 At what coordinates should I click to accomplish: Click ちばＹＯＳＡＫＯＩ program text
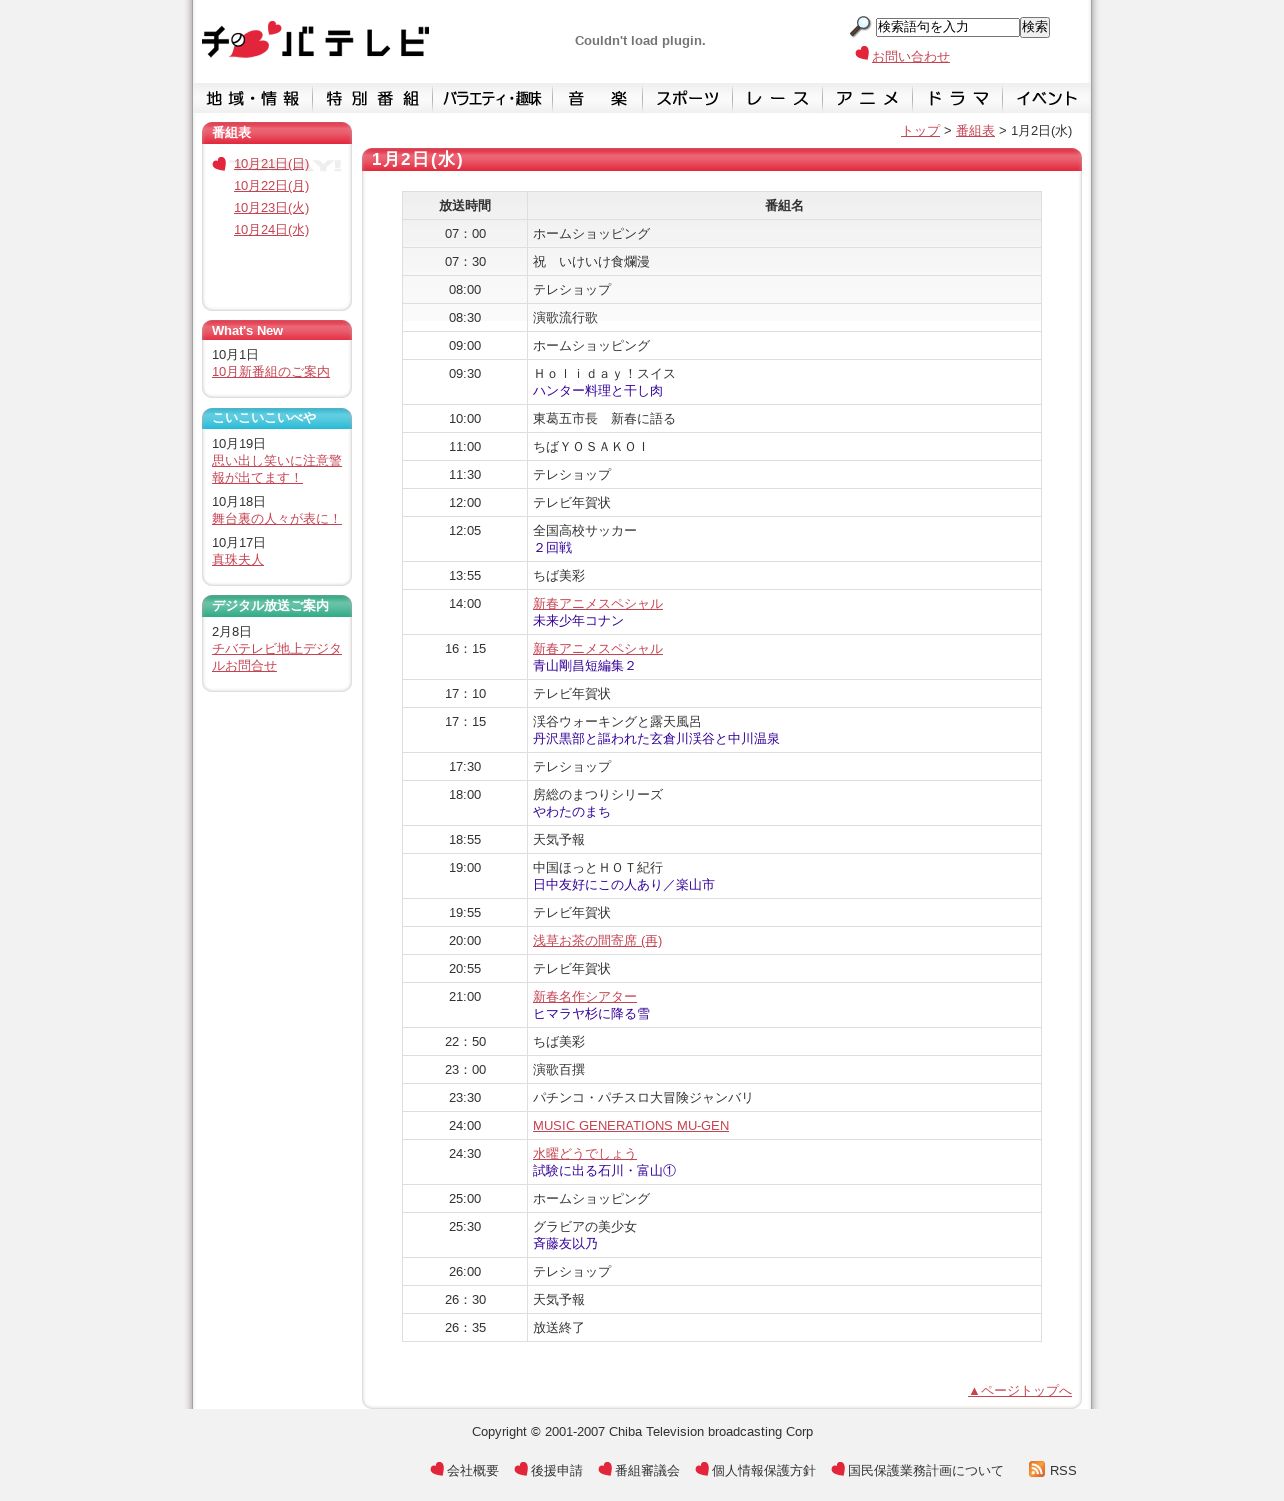[x=591, y=447]
